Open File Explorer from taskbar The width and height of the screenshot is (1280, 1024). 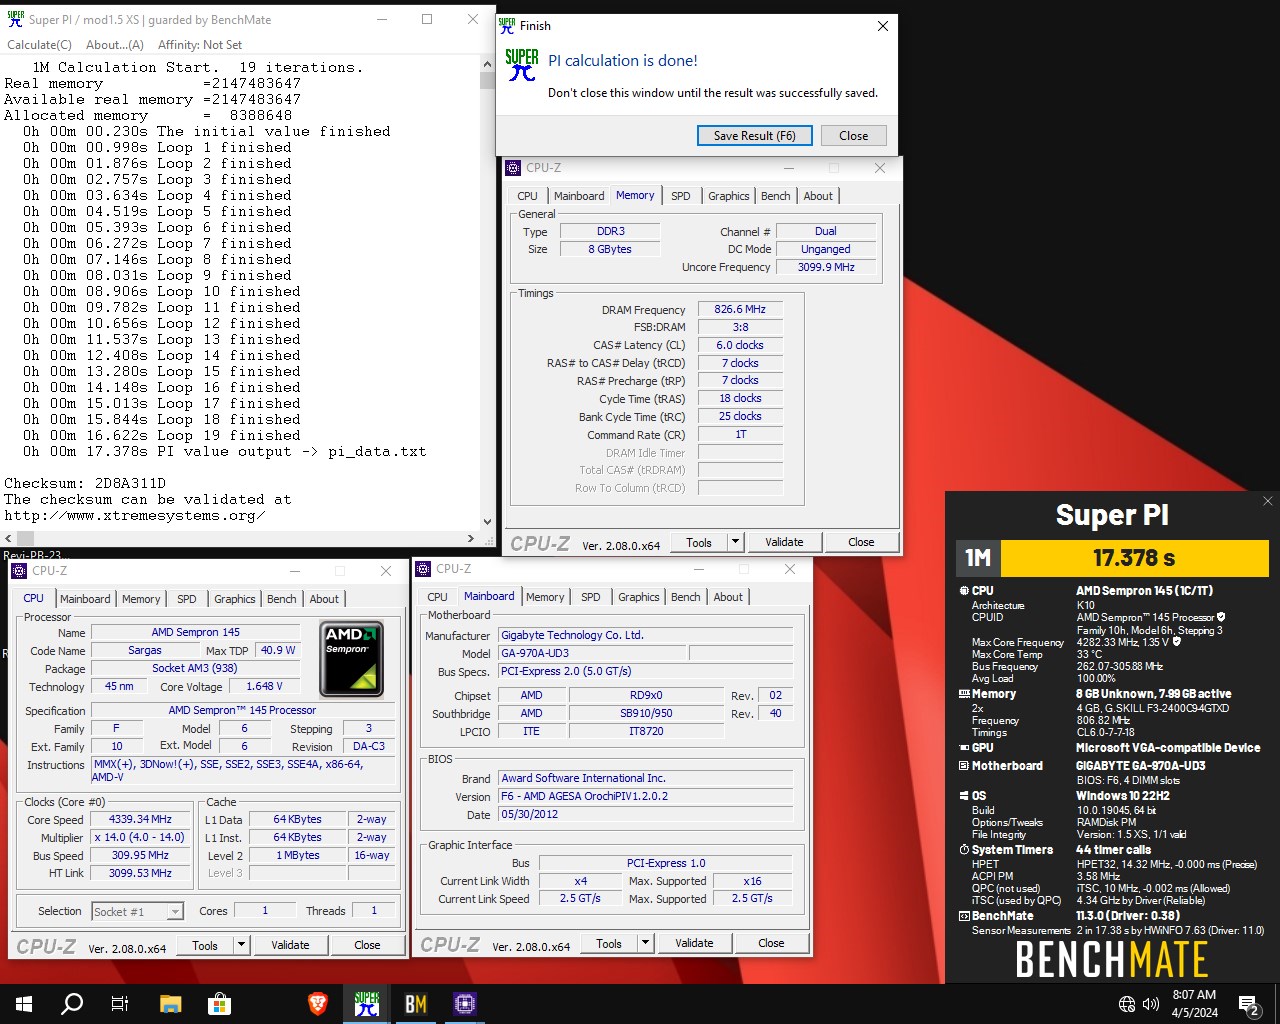tap(170, 1004)
